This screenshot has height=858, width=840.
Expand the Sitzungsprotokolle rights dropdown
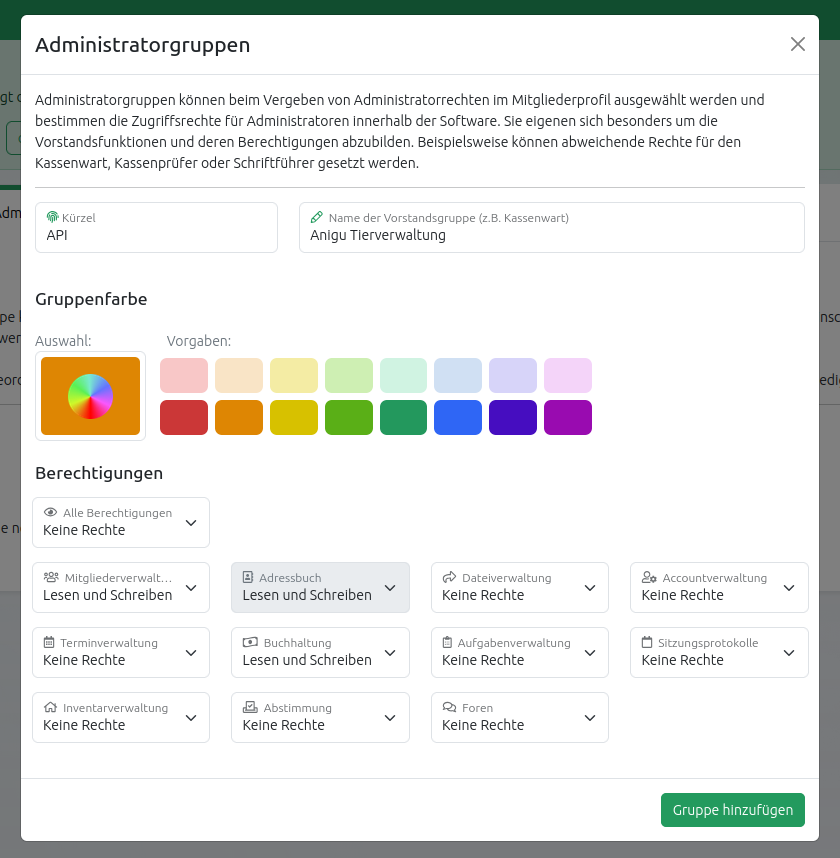pos(787,652)
